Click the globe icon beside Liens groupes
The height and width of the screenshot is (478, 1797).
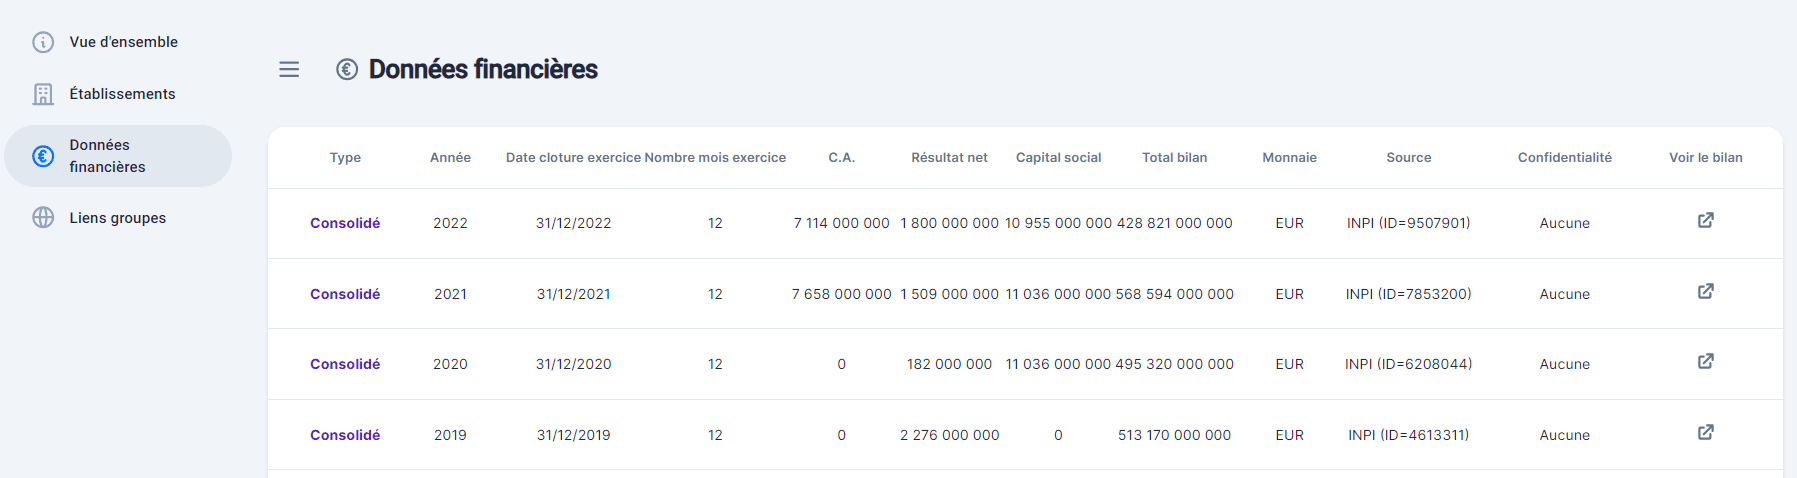pyautogui.click(x=43, y=218)
